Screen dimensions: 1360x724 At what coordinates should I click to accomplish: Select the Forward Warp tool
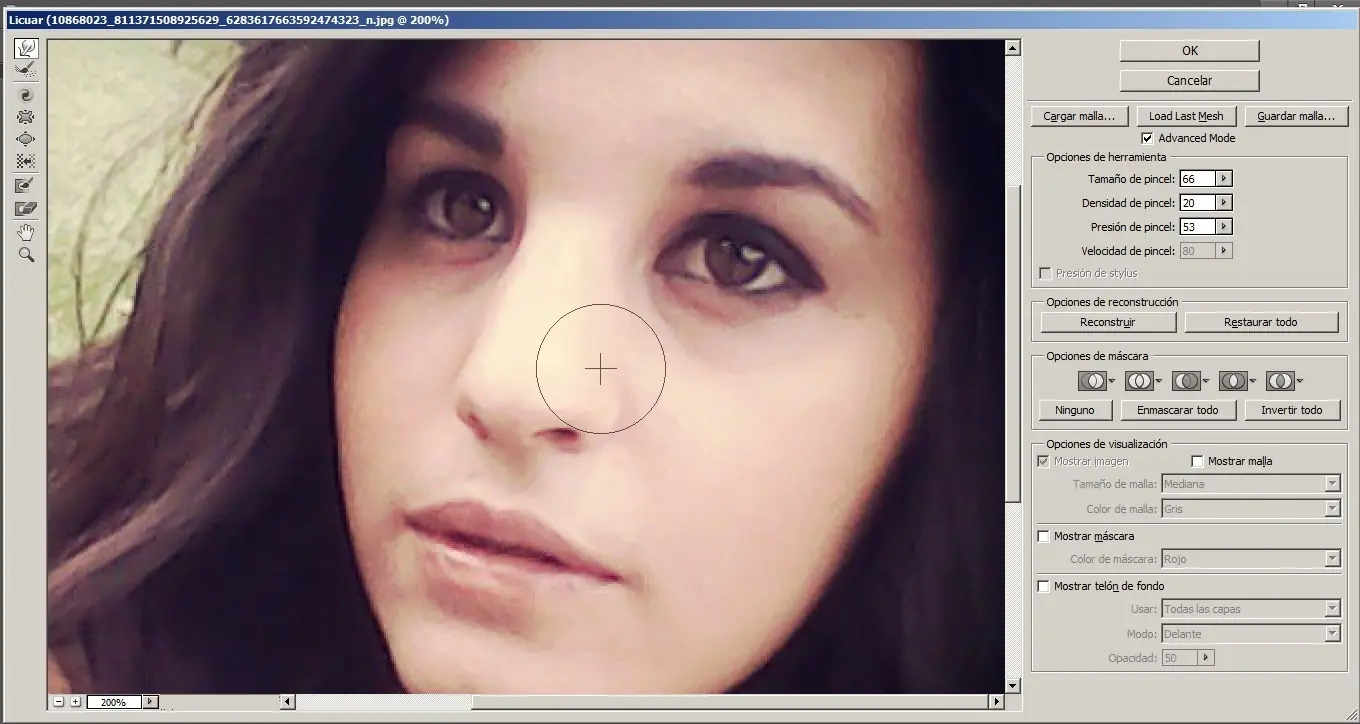click(x=26, y=48)
